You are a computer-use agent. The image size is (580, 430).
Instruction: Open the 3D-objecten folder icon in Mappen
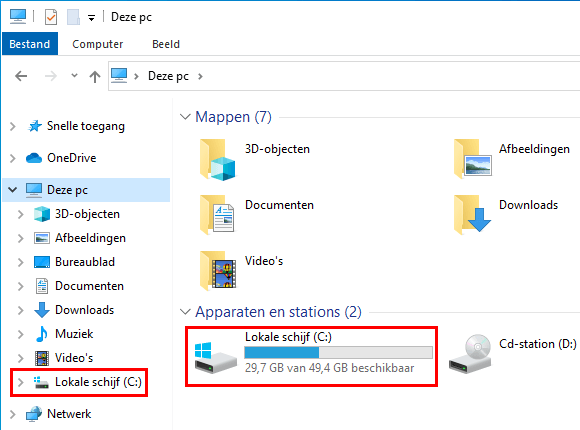[218, 159]
